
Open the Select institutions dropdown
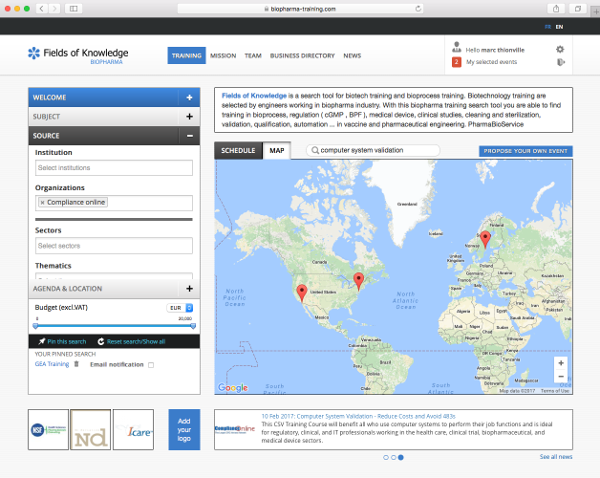tap(114, 168)
